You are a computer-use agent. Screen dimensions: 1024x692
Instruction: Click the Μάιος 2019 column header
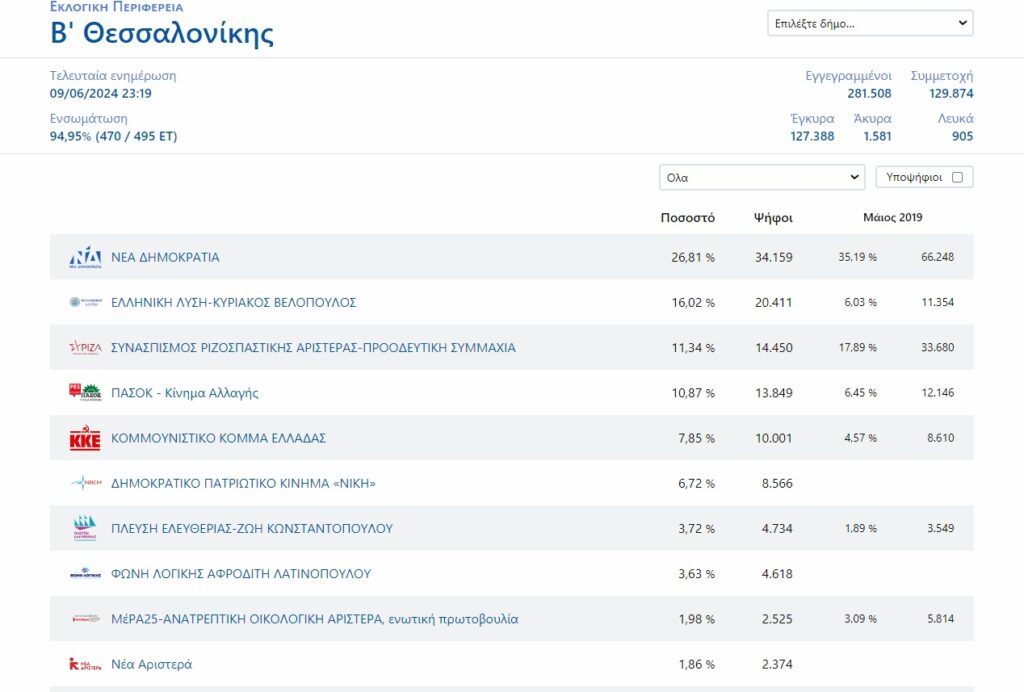click(x=893, y=217)
